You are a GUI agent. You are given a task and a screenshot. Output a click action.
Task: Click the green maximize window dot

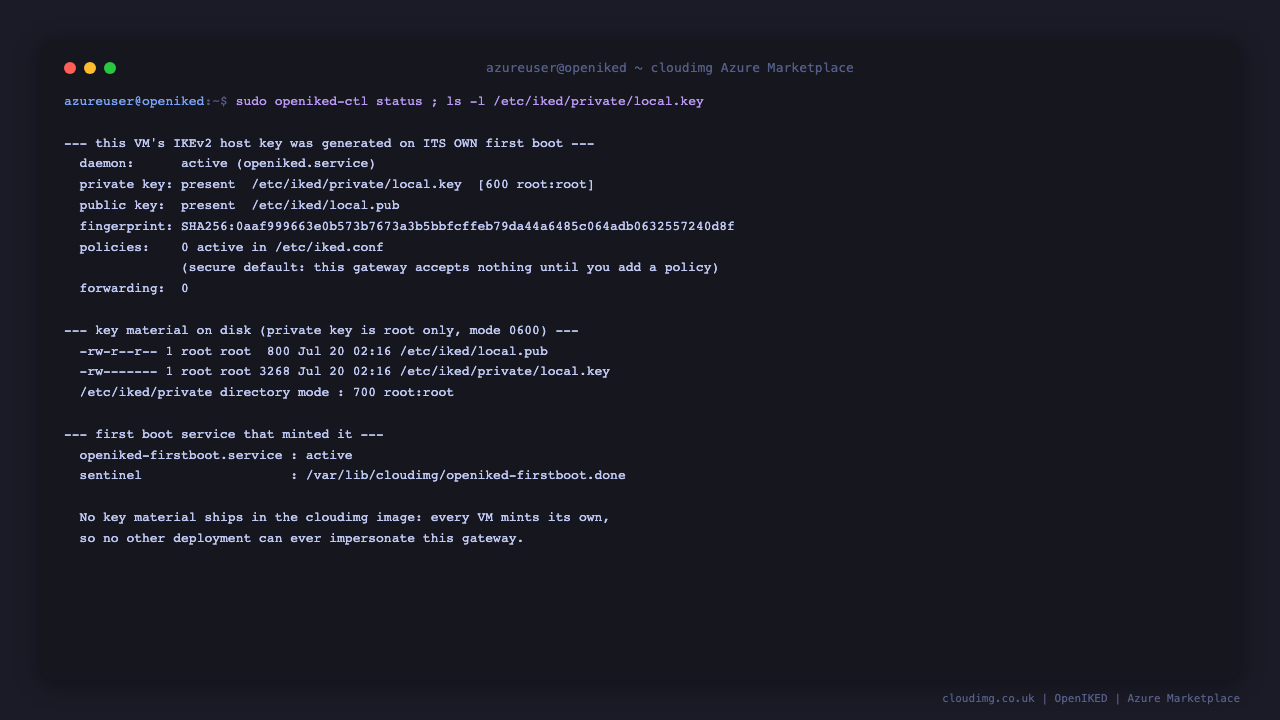[x=110, y=68]
